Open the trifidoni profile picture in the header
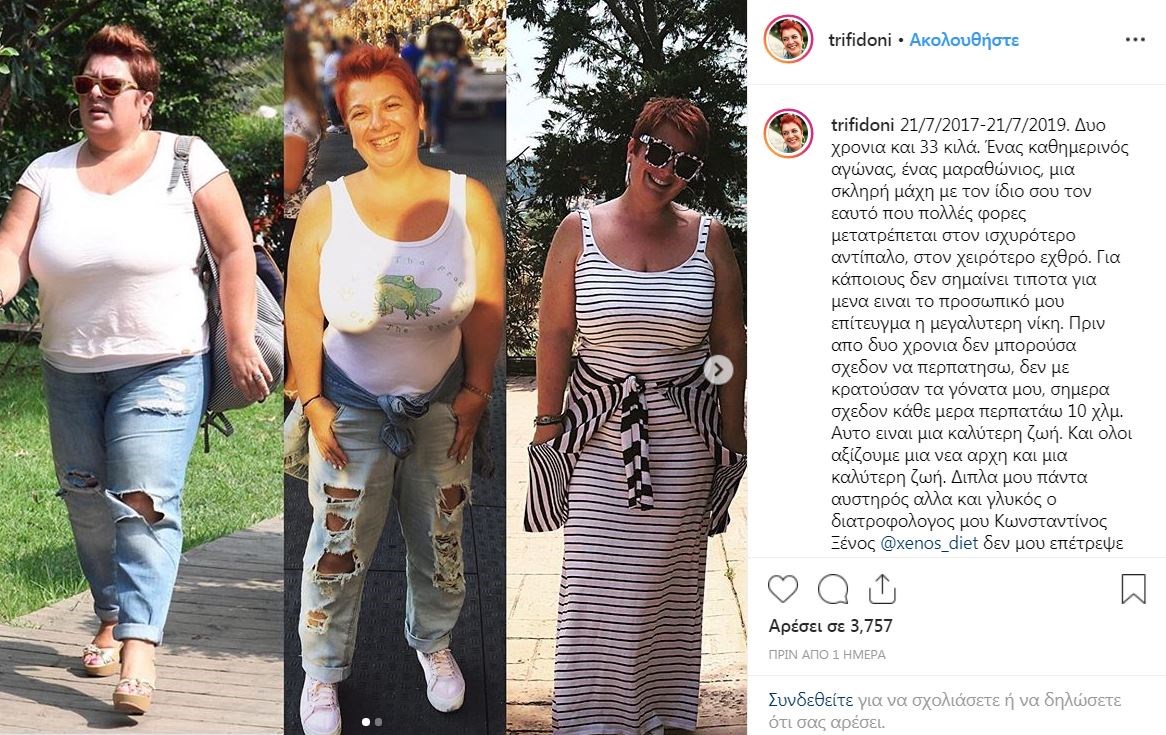 [x=788, y=39]
